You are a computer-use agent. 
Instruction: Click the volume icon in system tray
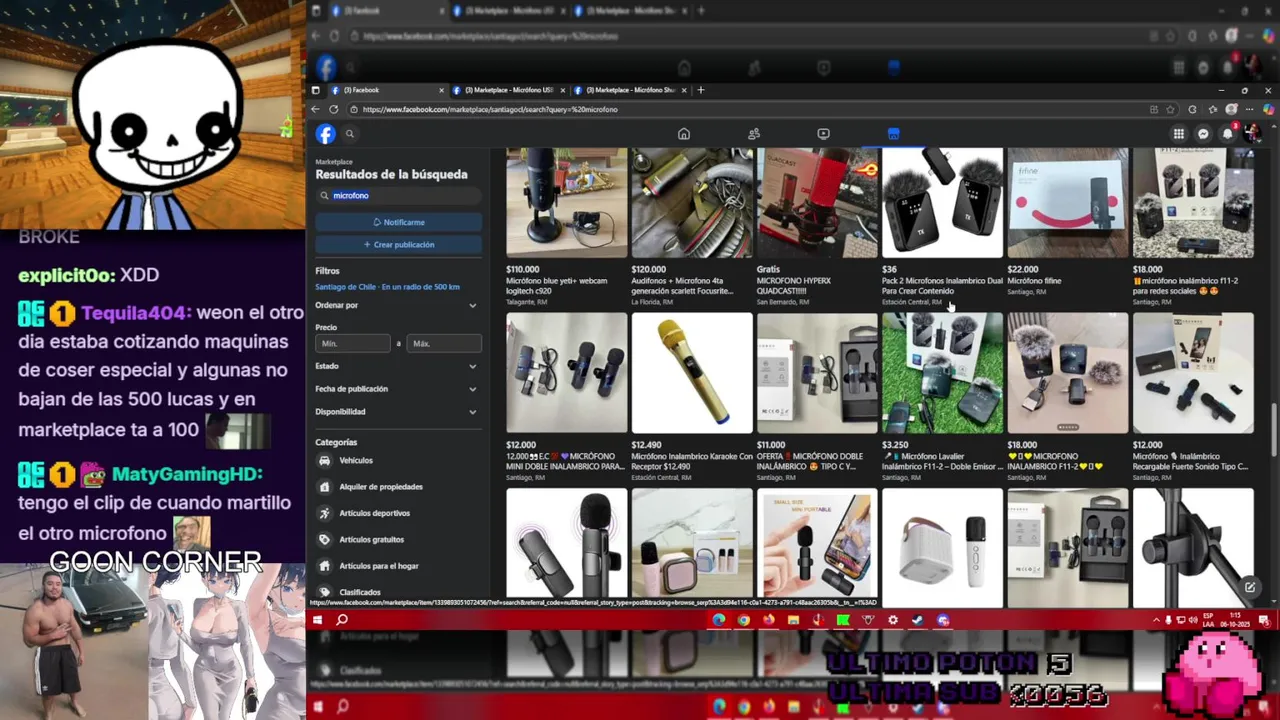click(1193, 620)
